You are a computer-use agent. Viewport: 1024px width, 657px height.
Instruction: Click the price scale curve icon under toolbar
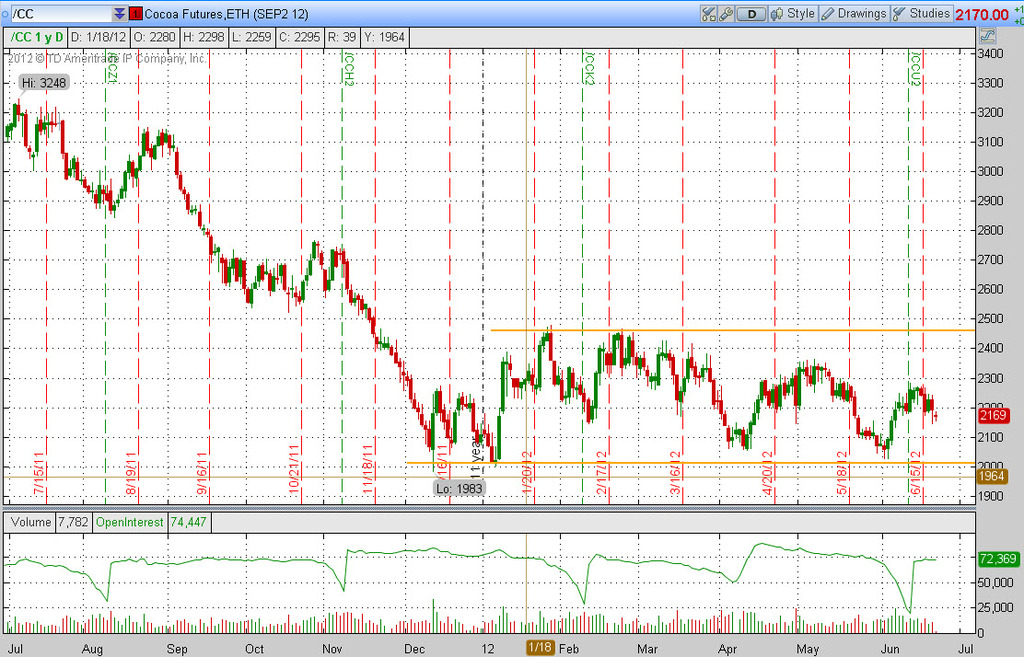987,35
